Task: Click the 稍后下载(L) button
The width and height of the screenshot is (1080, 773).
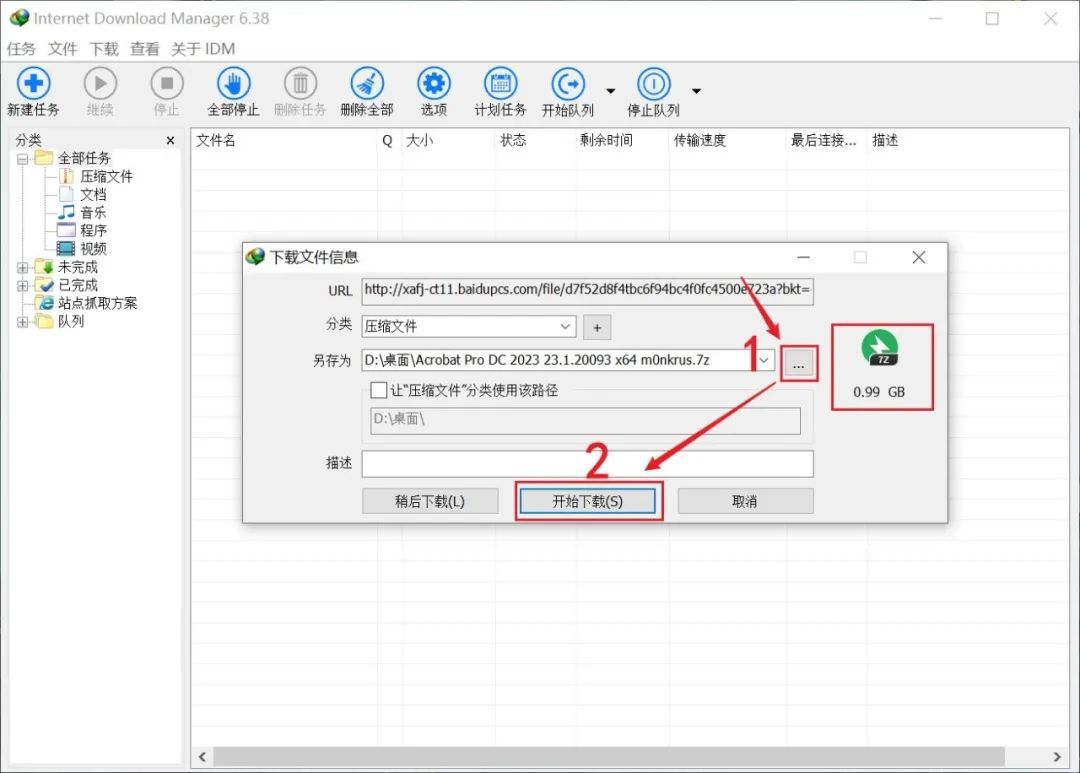Action: point(430,502)
